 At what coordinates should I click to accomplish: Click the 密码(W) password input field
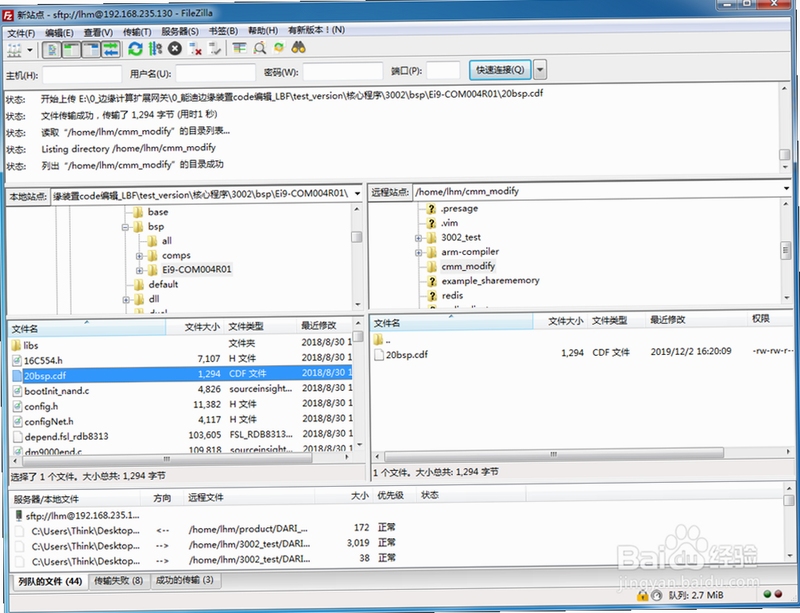343,71
